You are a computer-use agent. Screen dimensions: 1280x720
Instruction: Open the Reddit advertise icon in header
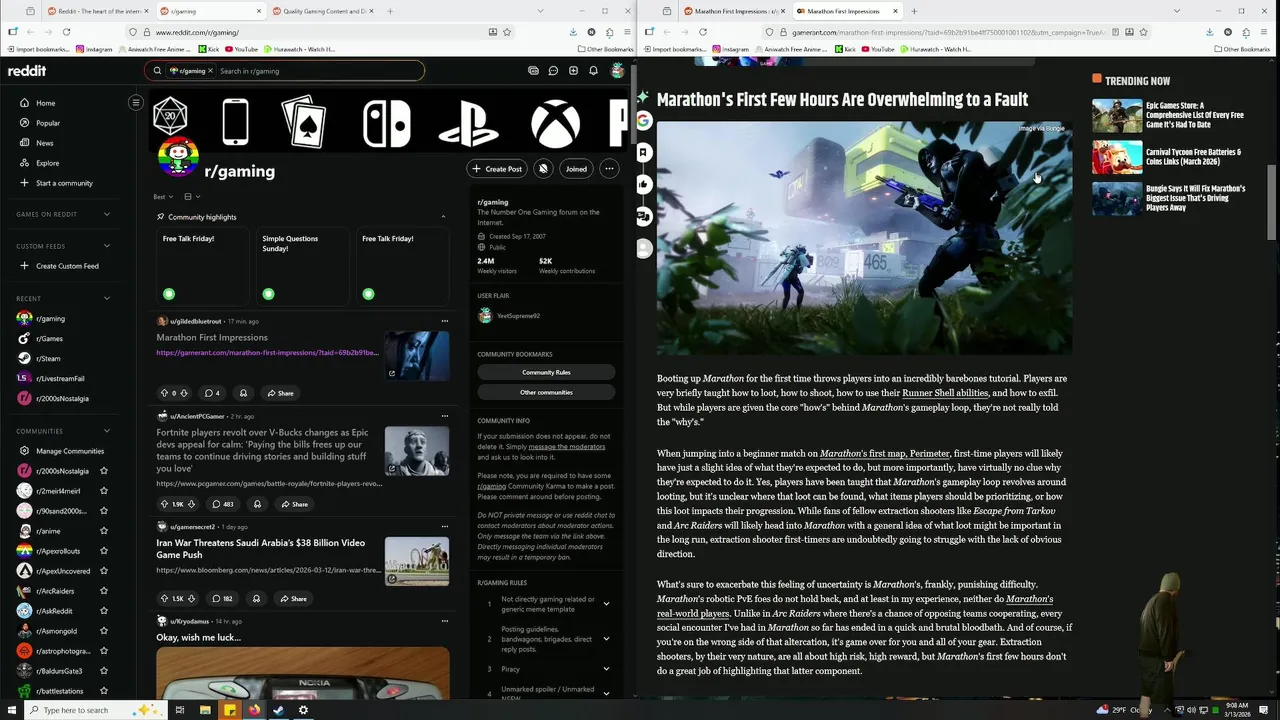pyautogui.click(x=533, y=71)
